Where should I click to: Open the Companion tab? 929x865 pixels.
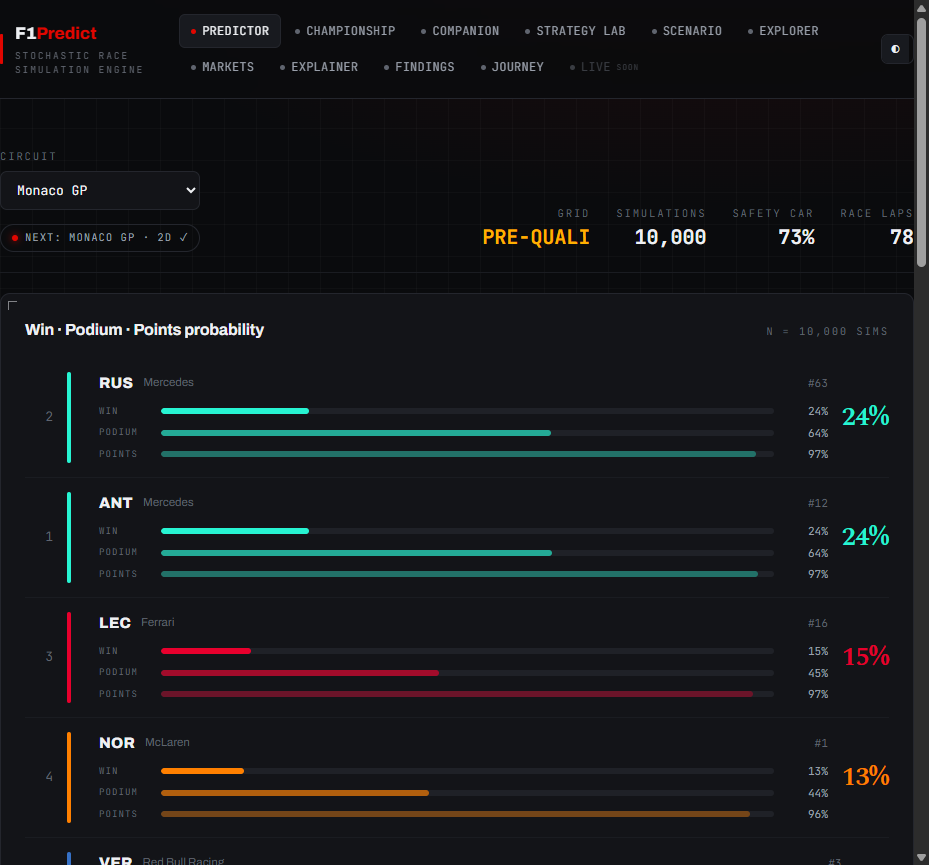pos(460,31)
